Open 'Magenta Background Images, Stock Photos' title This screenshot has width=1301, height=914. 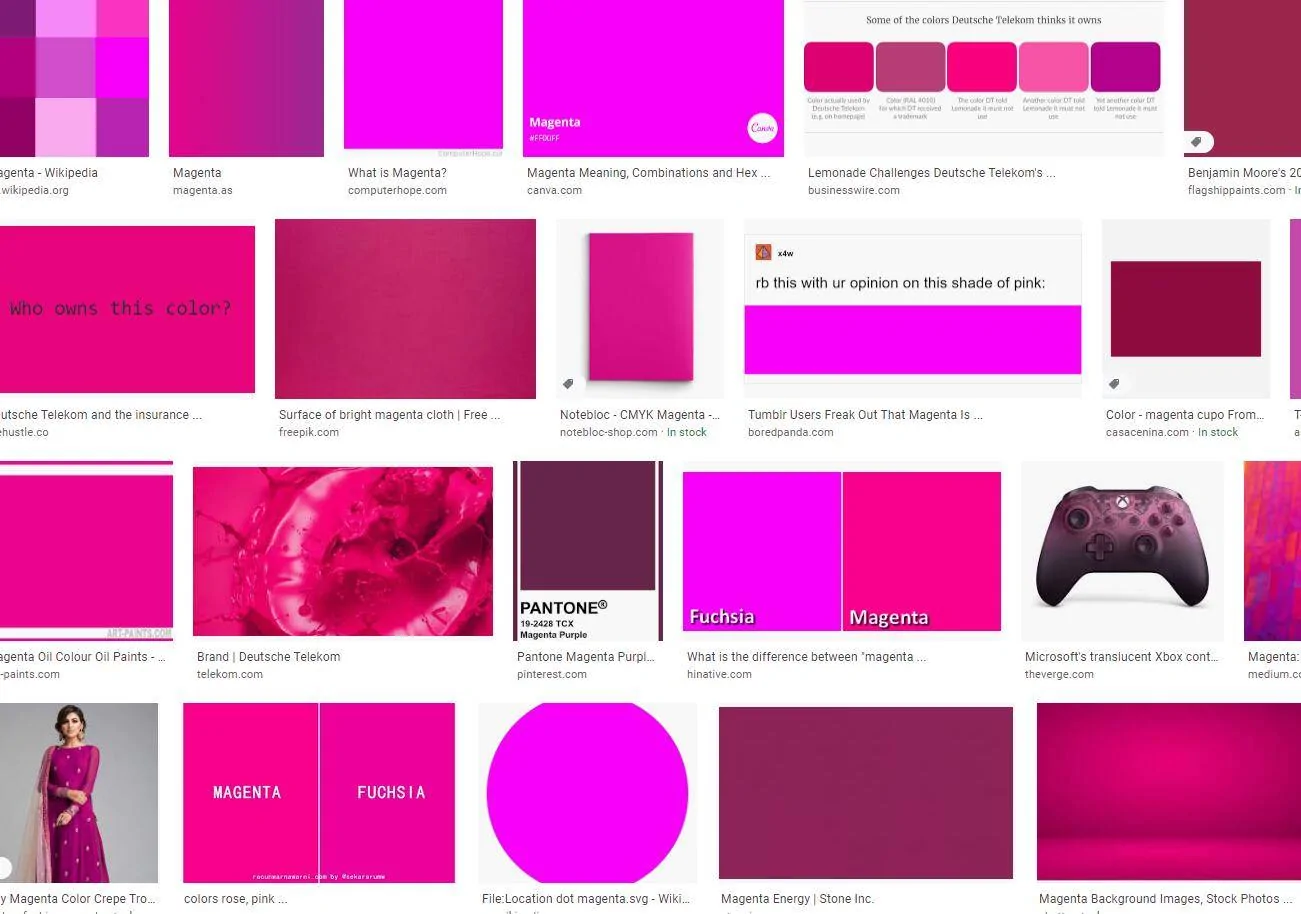pyautogui.click(x=1167, y=899)
